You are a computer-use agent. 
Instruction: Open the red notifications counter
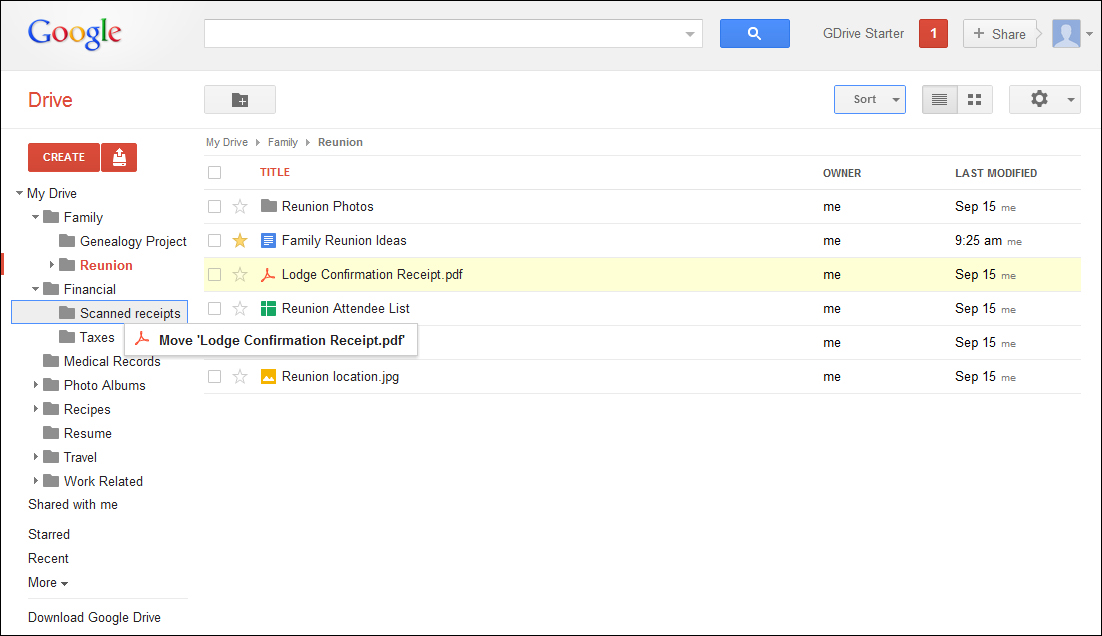(933, 34)
